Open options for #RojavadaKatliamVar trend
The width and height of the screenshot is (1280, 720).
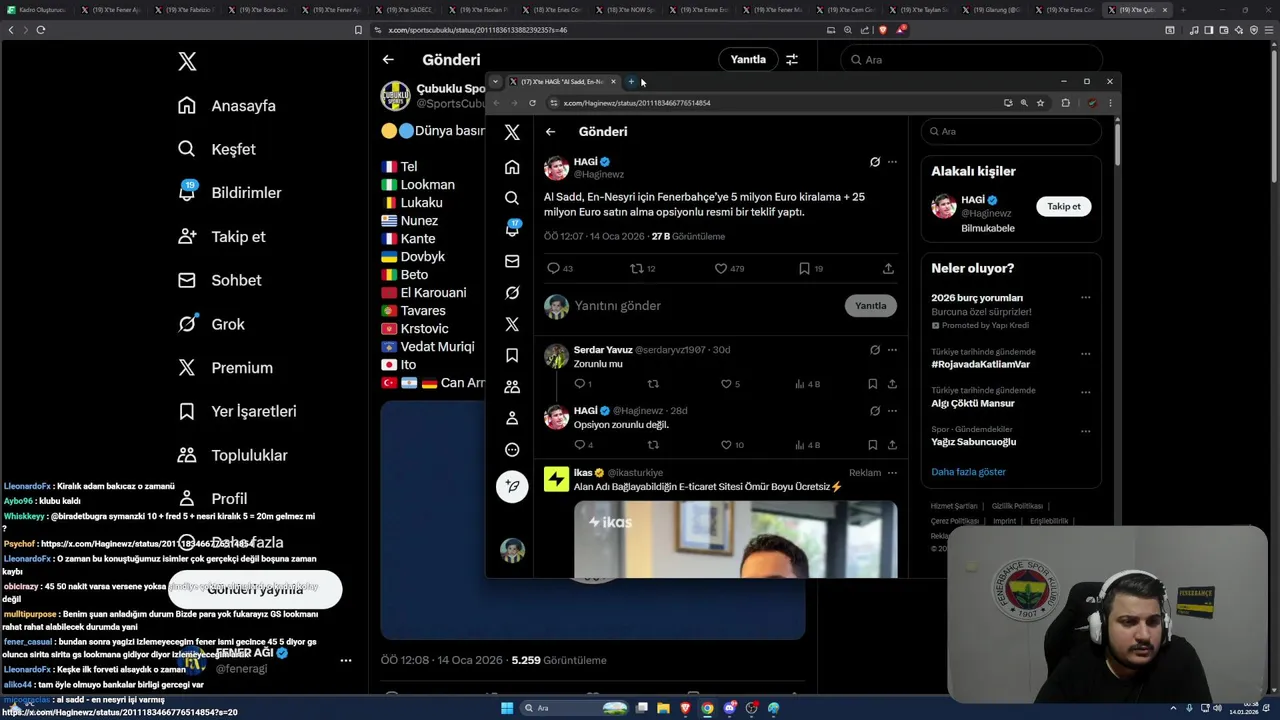pyautogui.click(x=1085, y=352)
